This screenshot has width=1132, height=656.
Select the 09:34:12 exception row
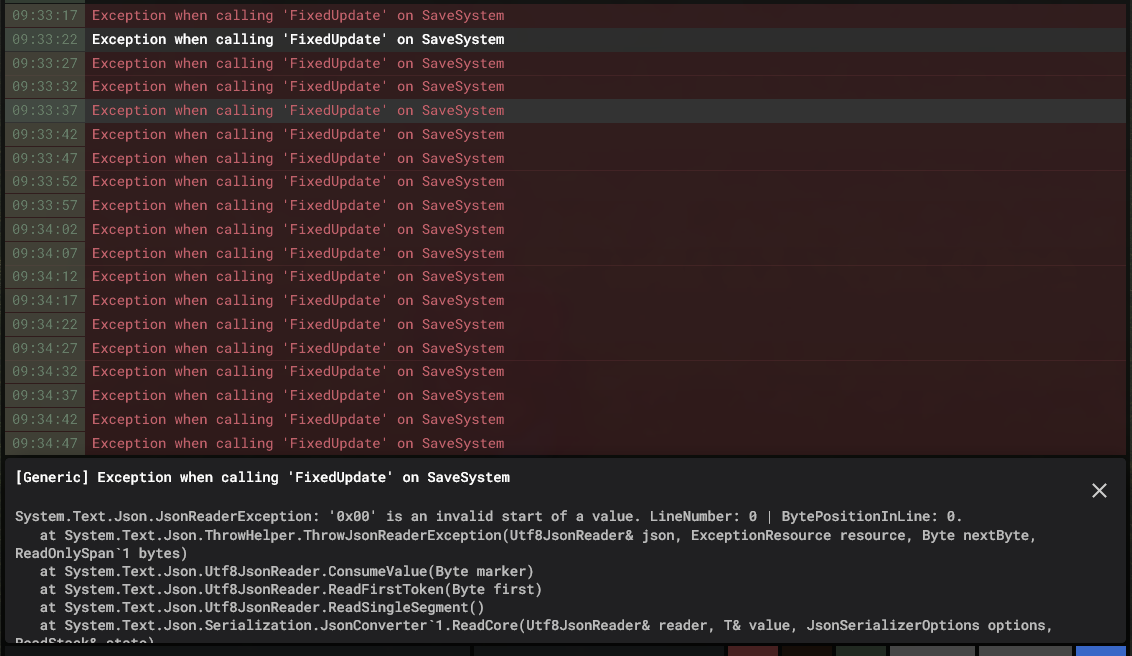coord(298,277)
